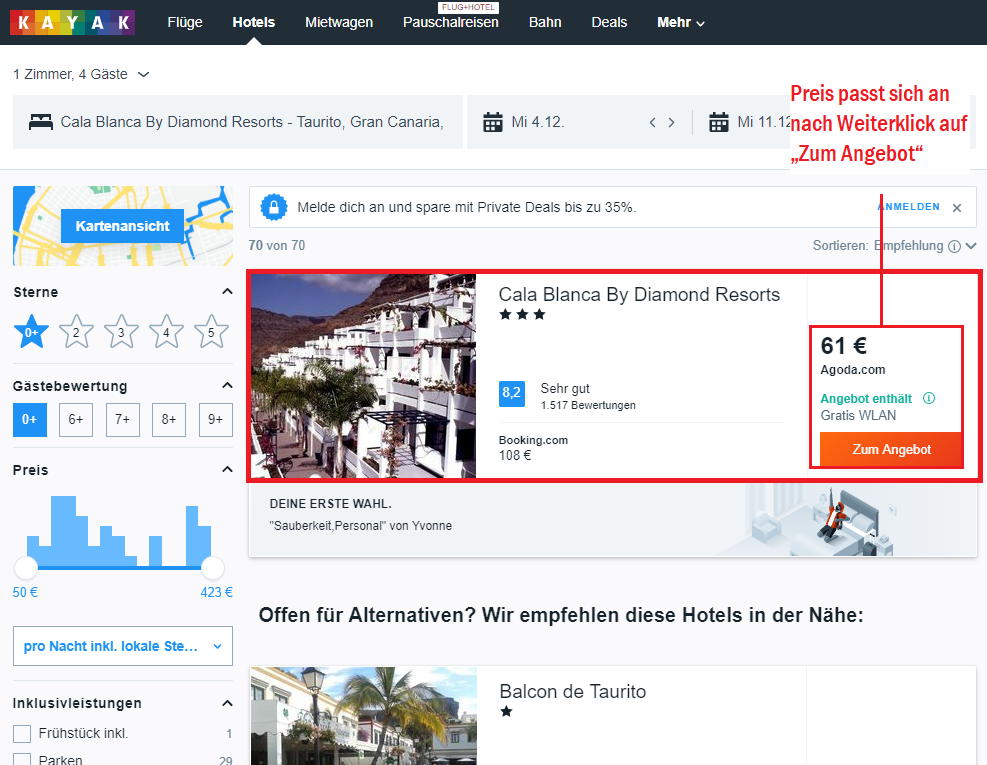This screenshot has width=987, height=765.
Task: Open the Mietwagen tab
Action: pyautogui.click(x=339, y=23)
